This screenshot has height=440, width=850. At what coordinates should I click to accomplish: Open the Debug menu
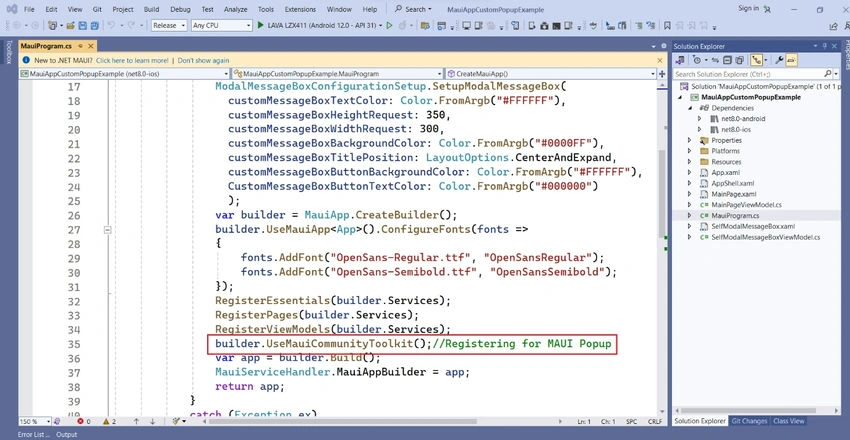[180, 9]
